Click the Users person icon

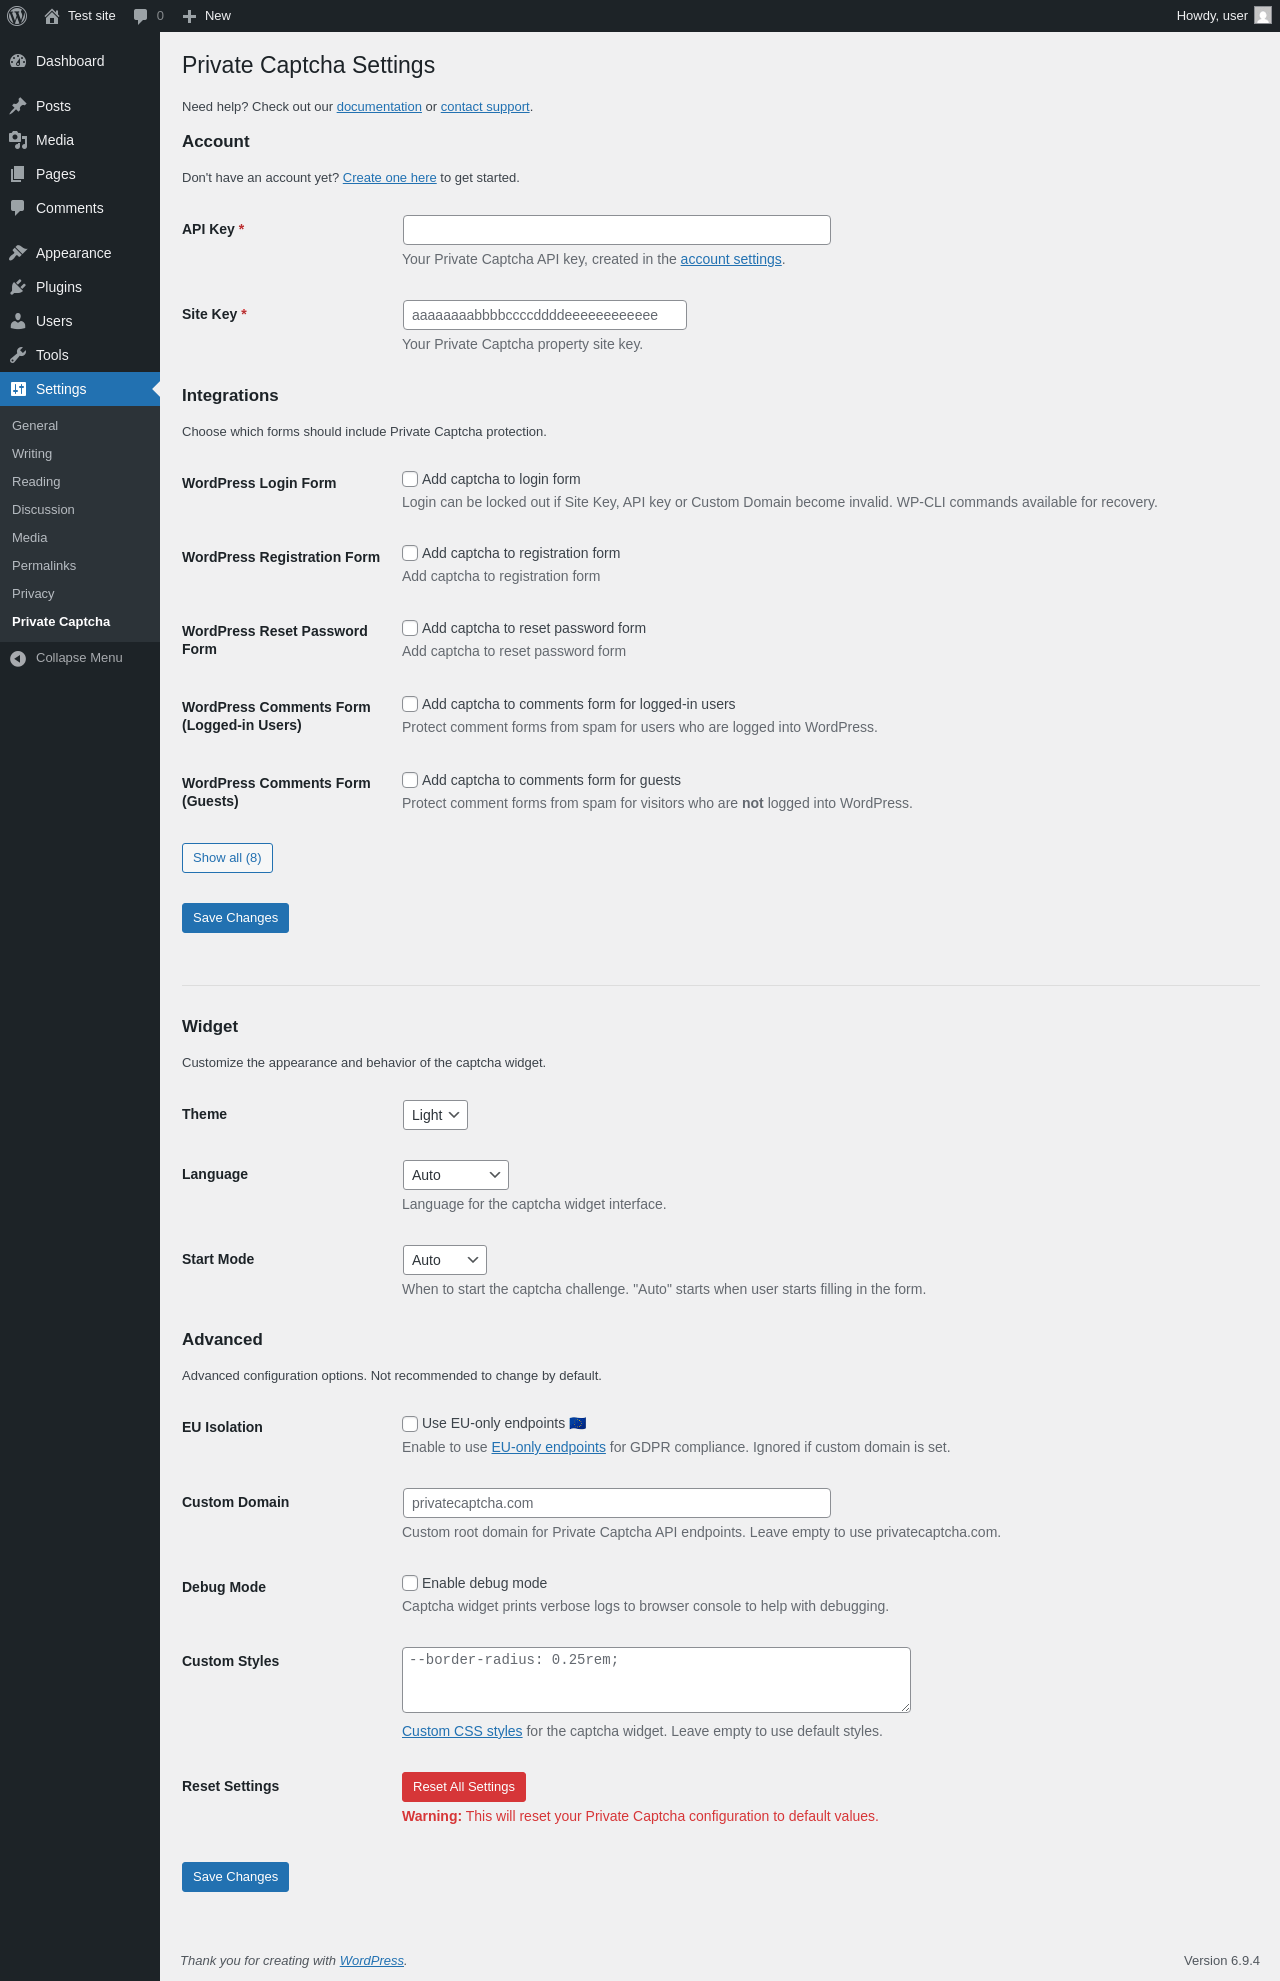tap(18, 321)
